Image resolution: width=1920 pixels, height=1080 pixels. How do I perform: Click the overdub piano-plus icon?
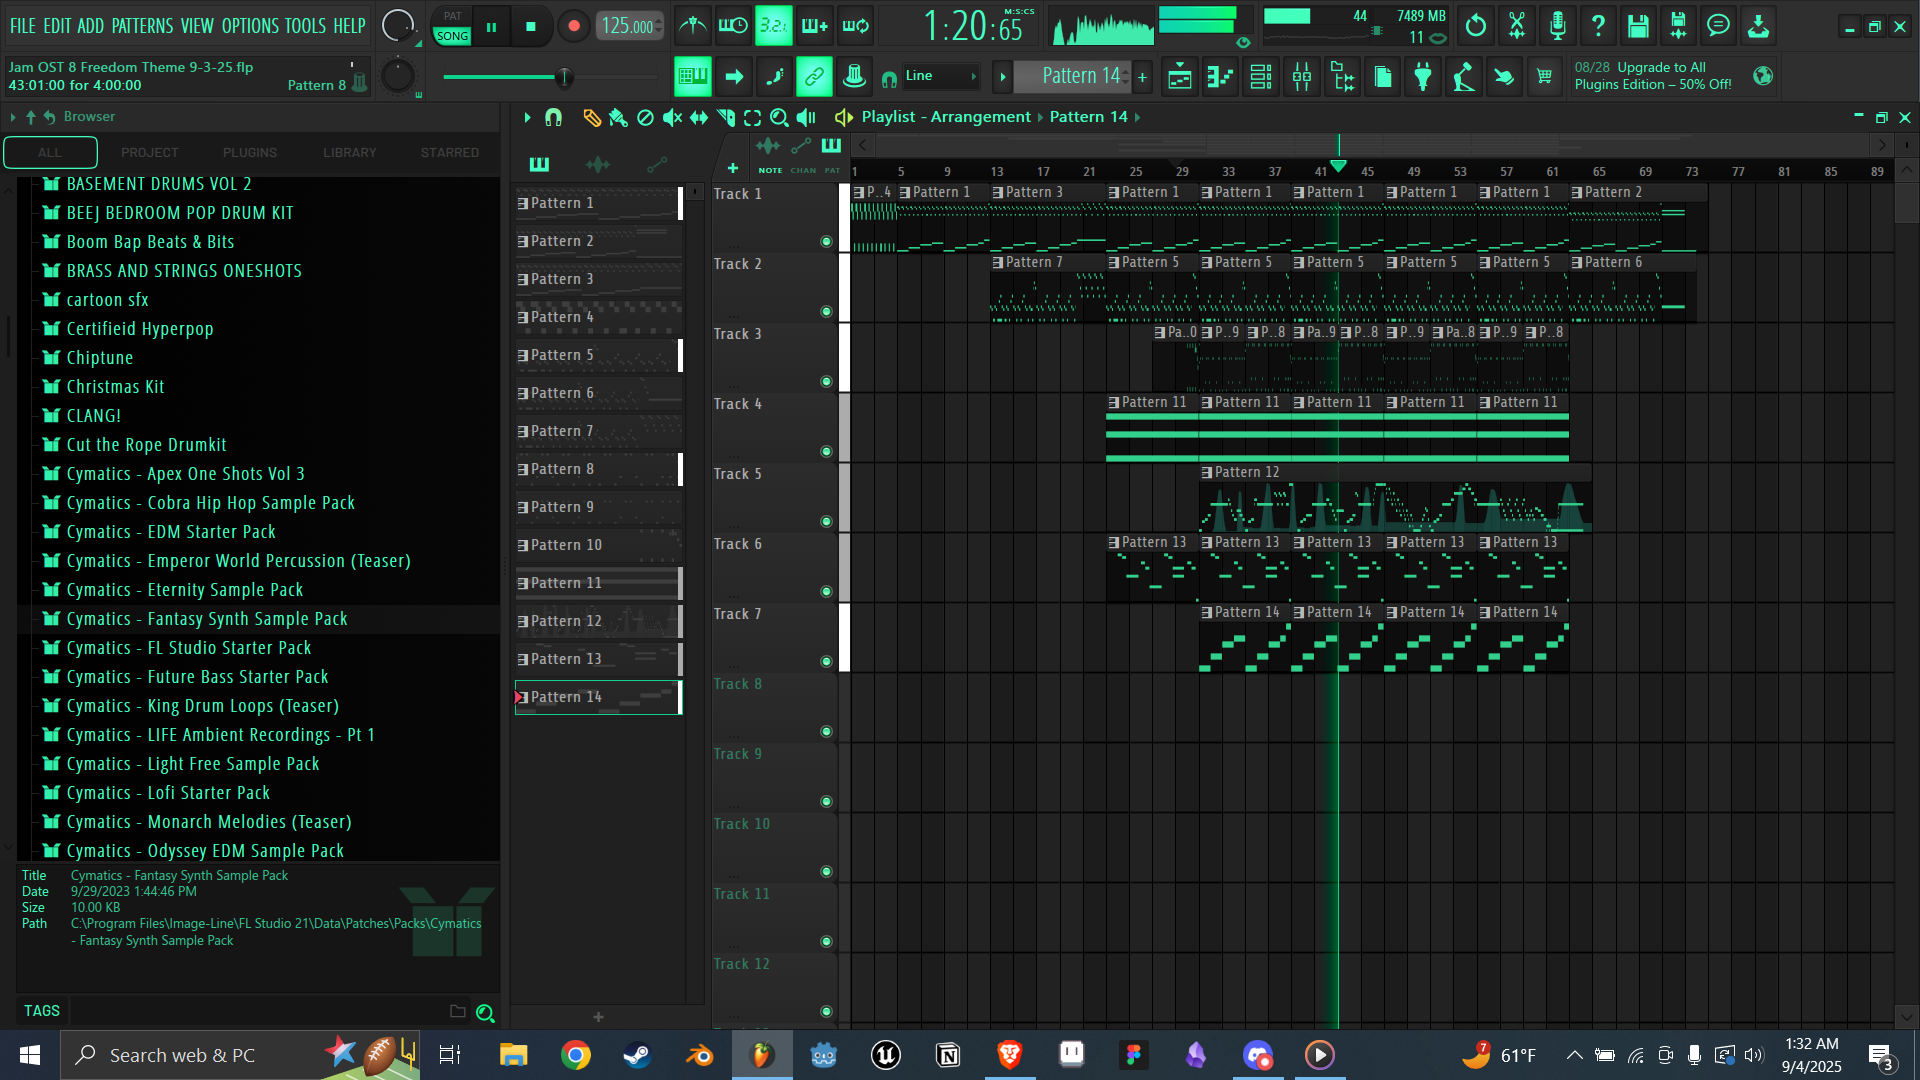(x=815, y=26)
